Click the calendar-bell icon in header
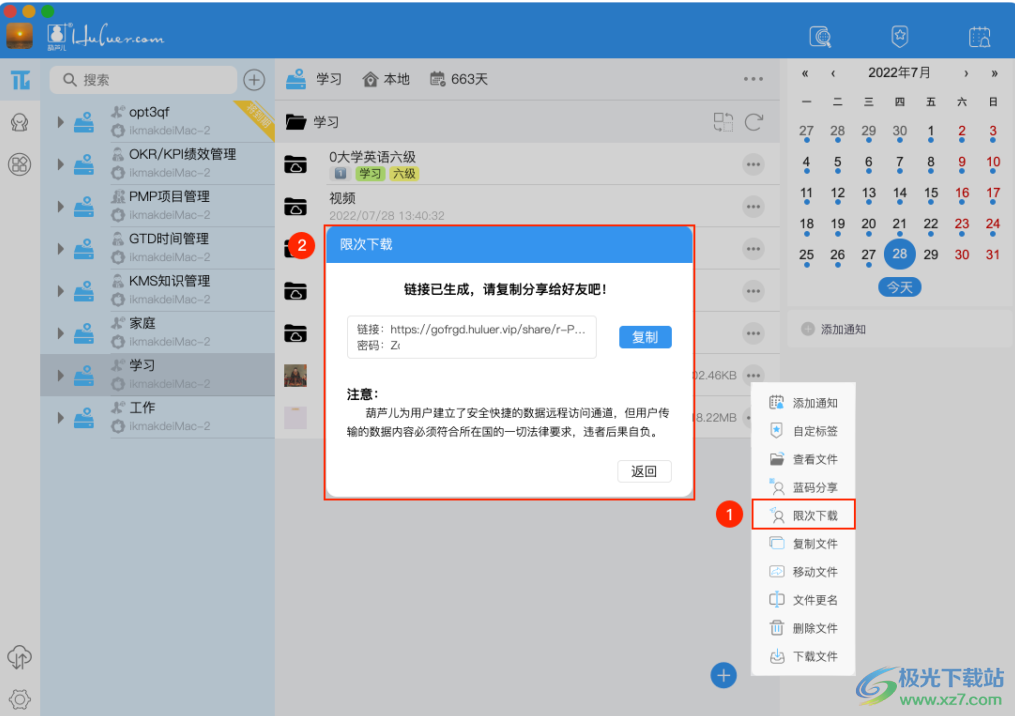 (x=979, y=36)
